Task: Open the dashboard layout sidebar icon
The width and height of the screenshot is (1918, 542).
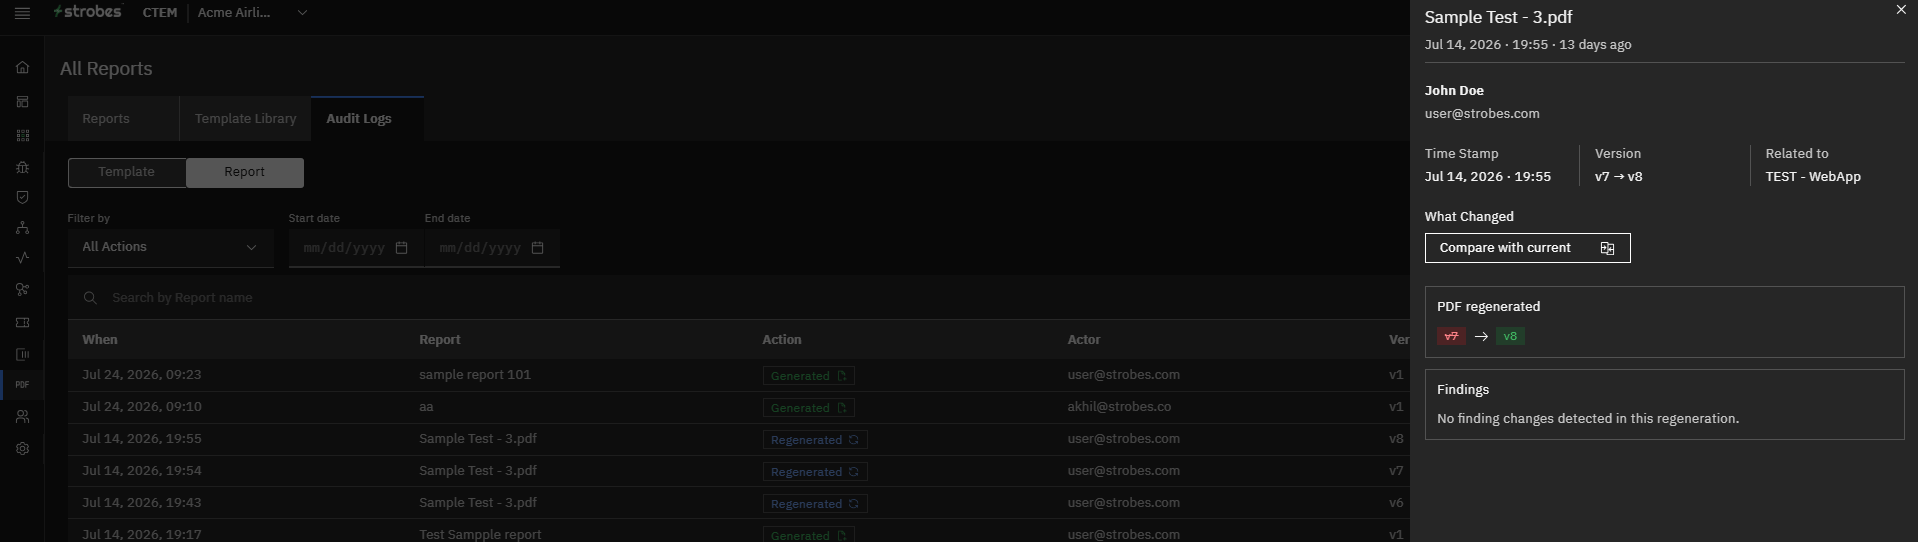Action: point(22,102)
